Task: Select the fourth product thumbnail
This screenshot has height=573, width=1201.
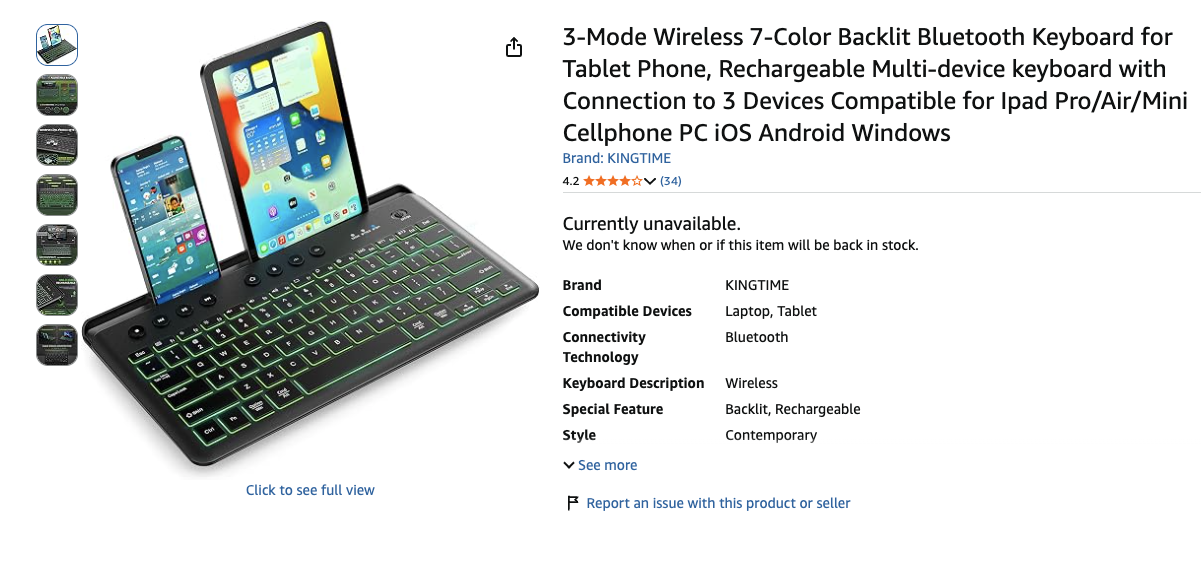Action: (57, 195)
